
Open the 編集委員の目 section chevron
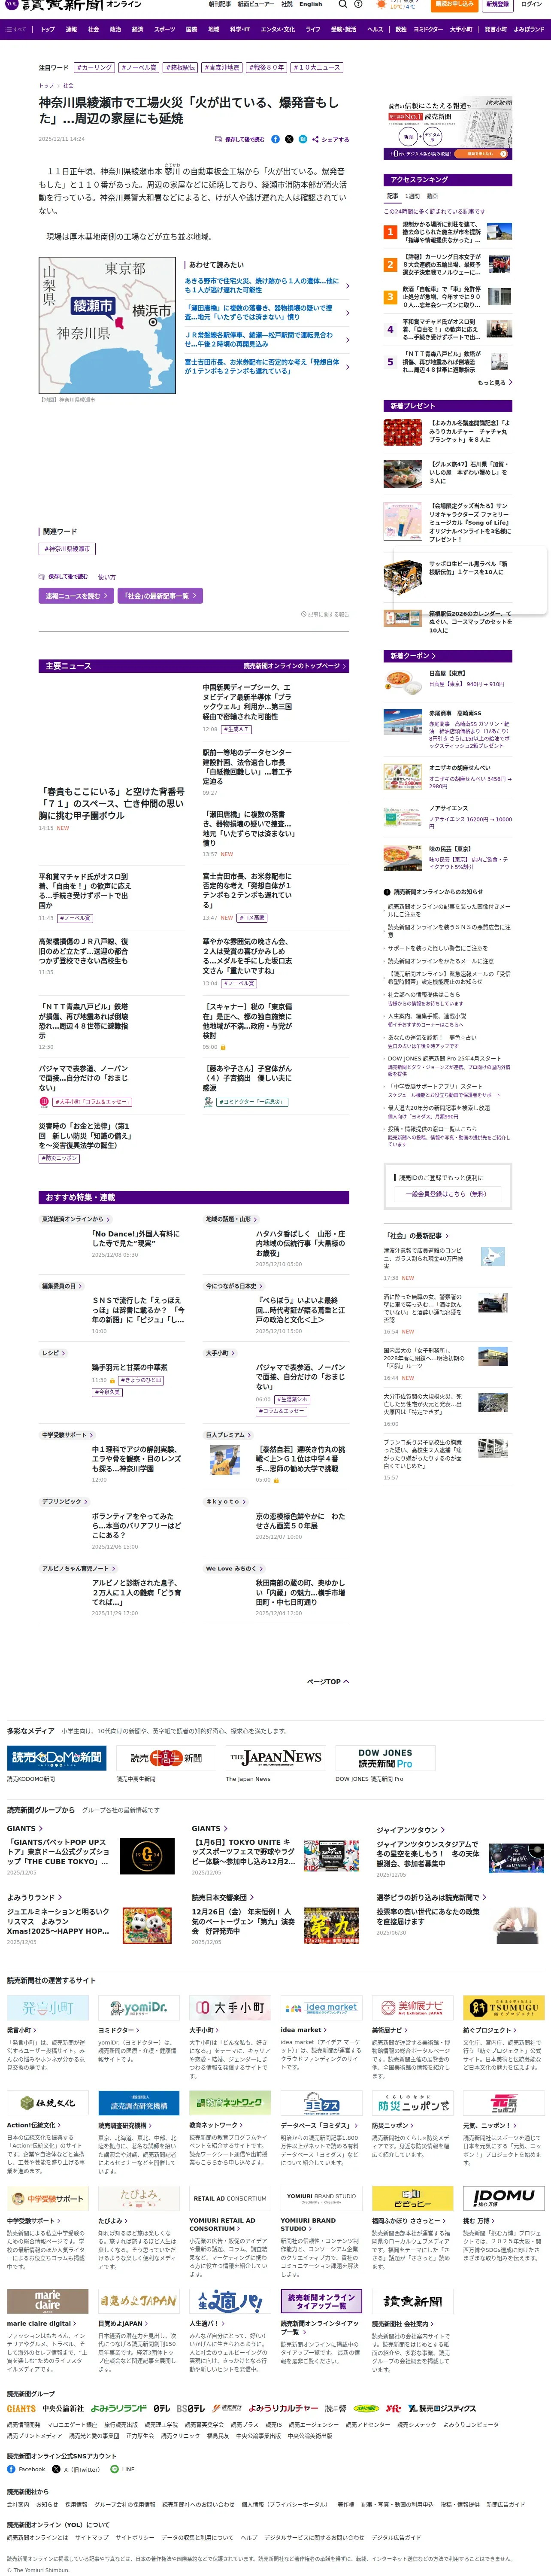(81, 1286)
